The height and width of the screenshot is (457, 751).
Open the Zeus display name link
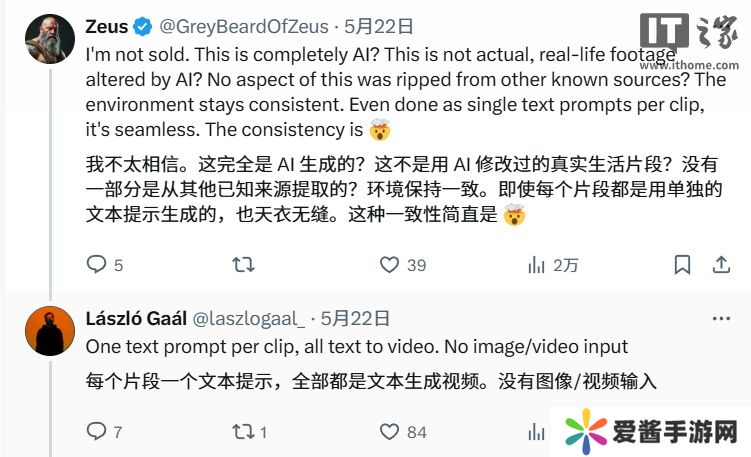pyautogui.click(x=107, y=26)
